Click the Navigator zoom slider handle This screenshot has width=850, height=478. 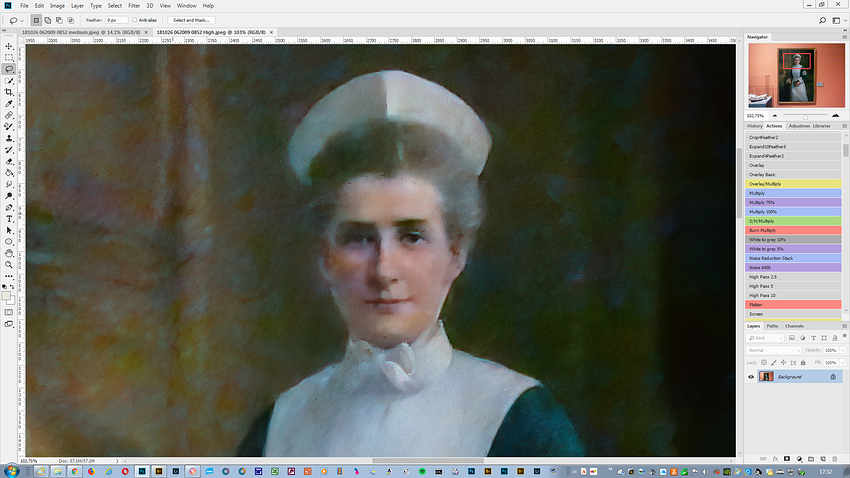805,117
